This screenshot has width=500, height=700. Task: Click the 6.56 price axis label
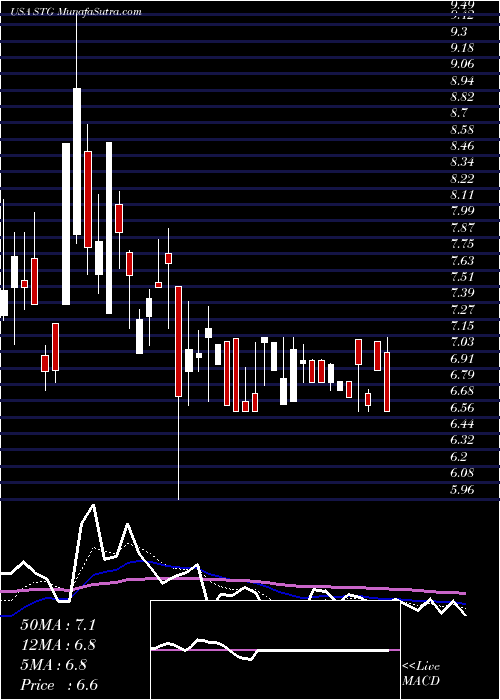coord(462,408)
